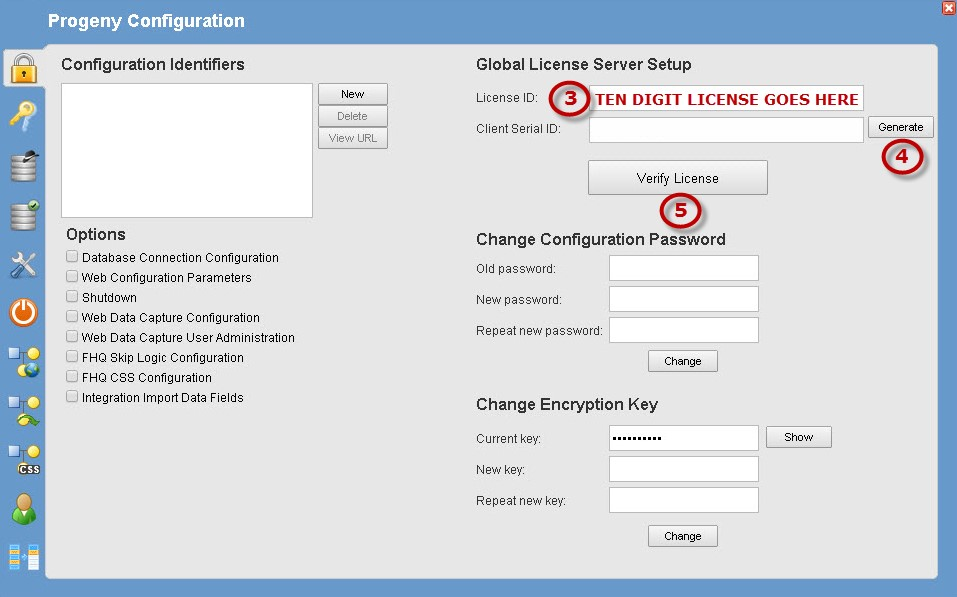Click the green user administration icon
The width and height of the screenshot is (957, 597).
(x=23, y=508)
